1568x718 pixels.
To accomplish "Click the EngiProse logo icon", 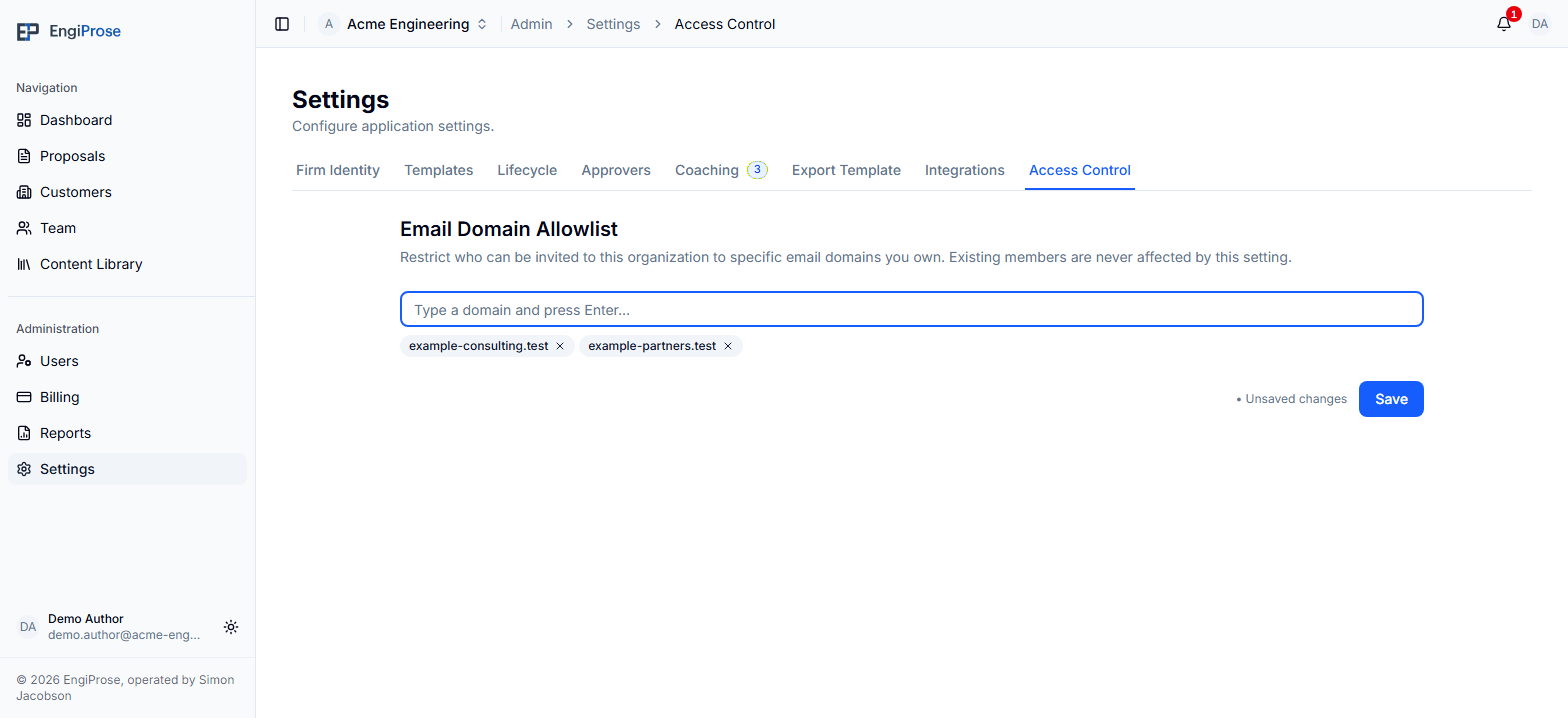I will pos(28,32).
